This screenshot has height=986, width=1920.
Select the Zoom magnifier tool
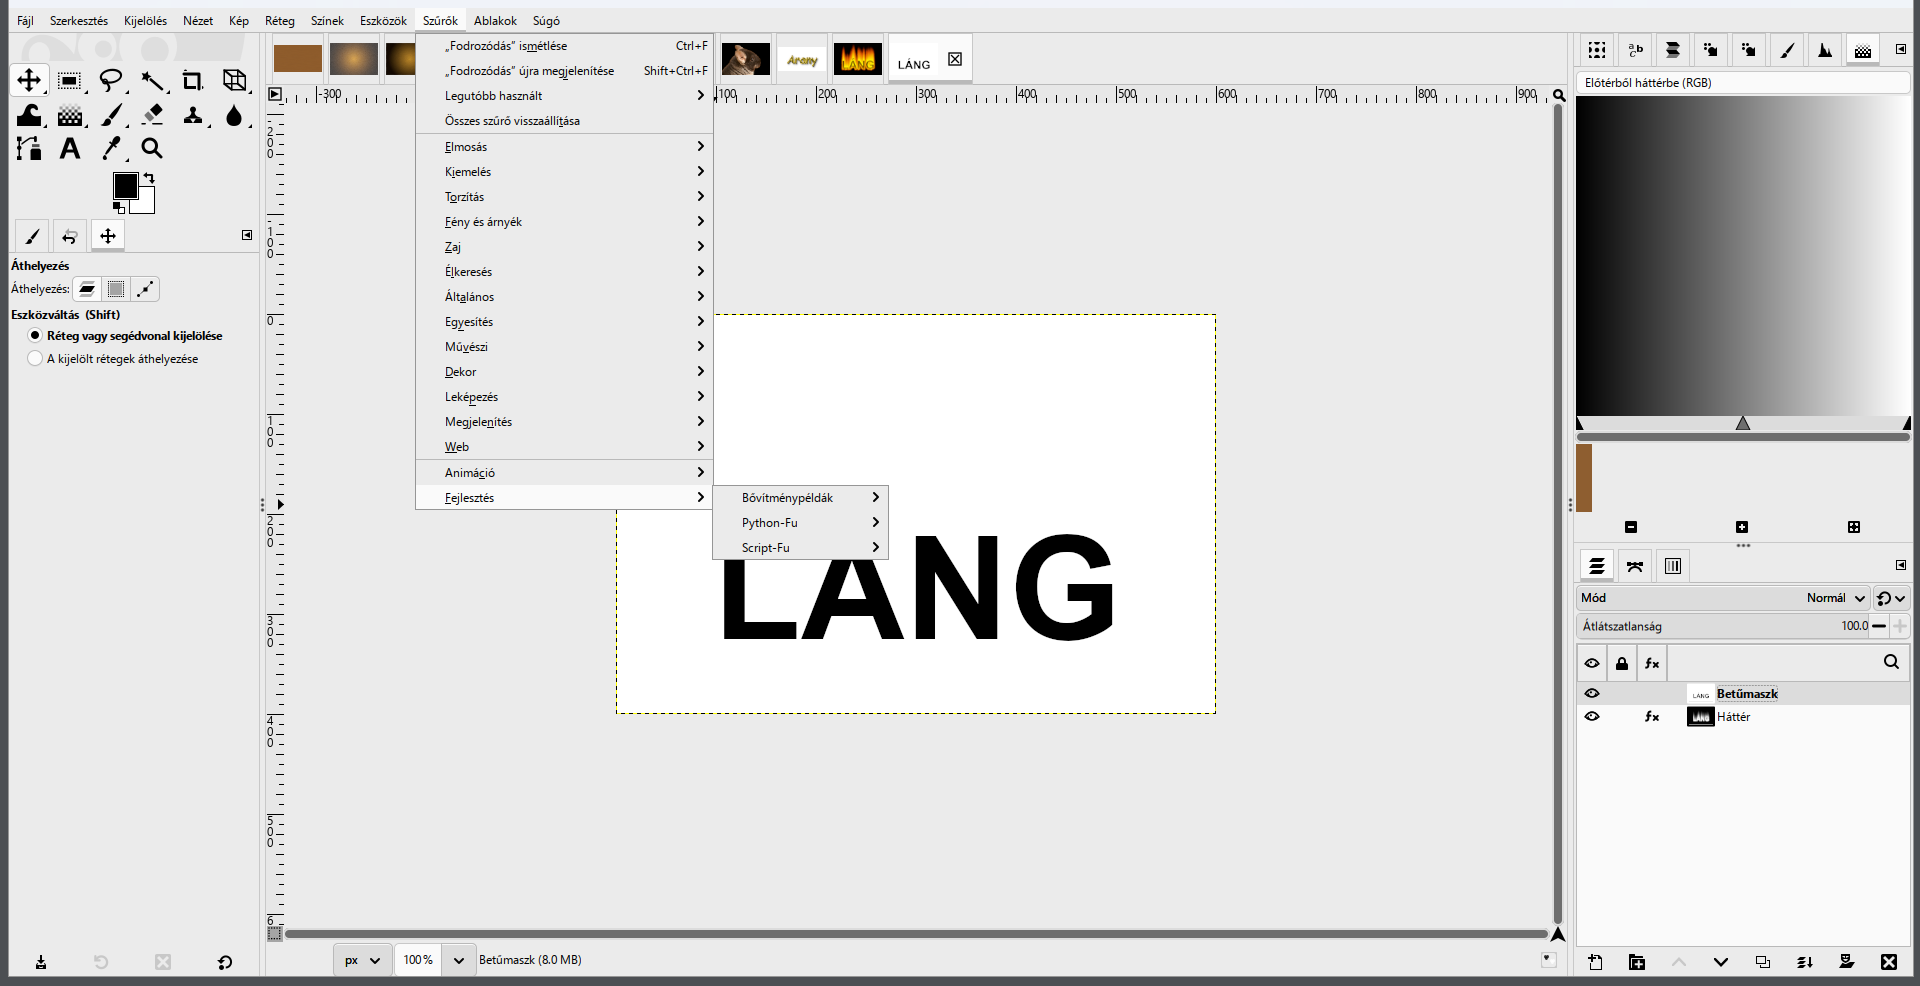[152, 149]
